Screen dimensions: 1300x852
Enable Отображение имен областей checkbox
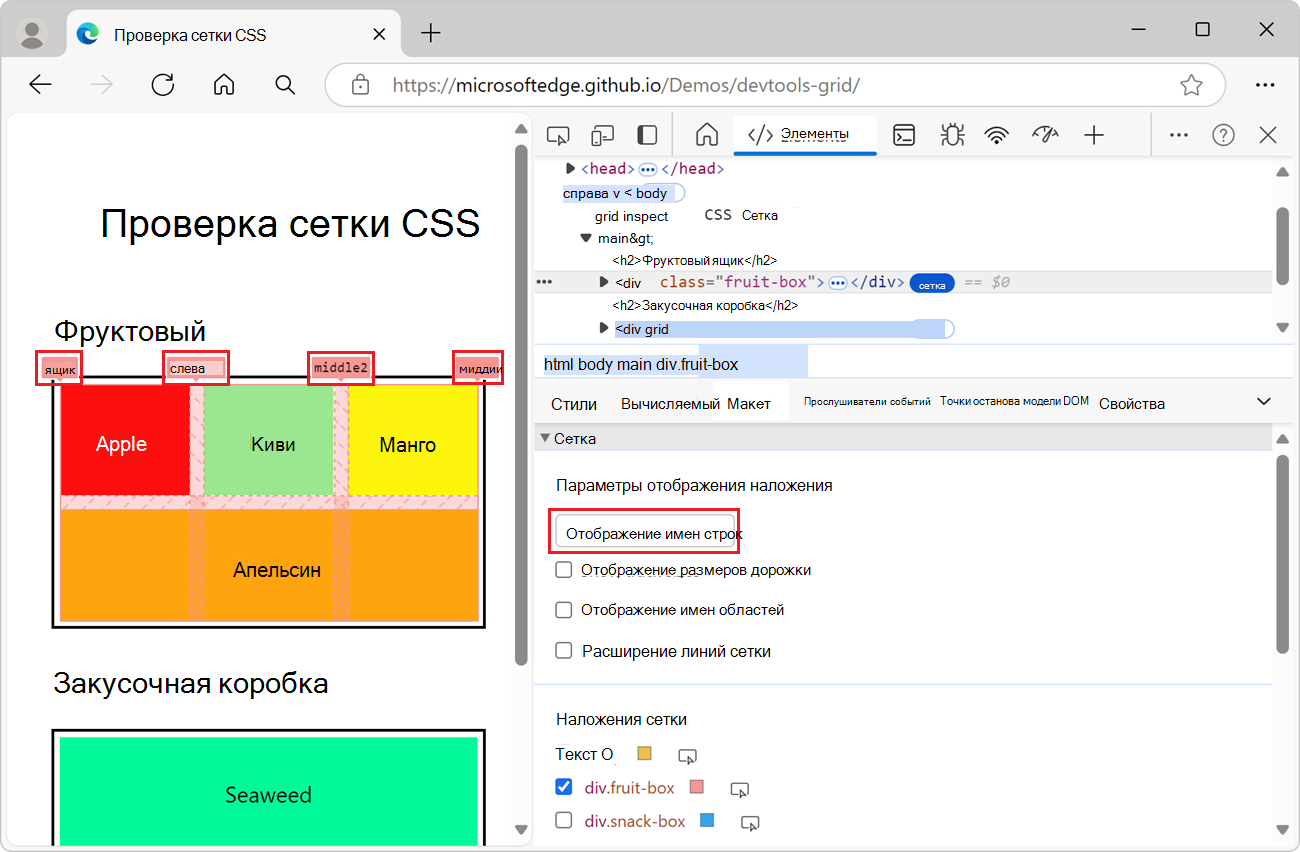click(x=563, y=610)
